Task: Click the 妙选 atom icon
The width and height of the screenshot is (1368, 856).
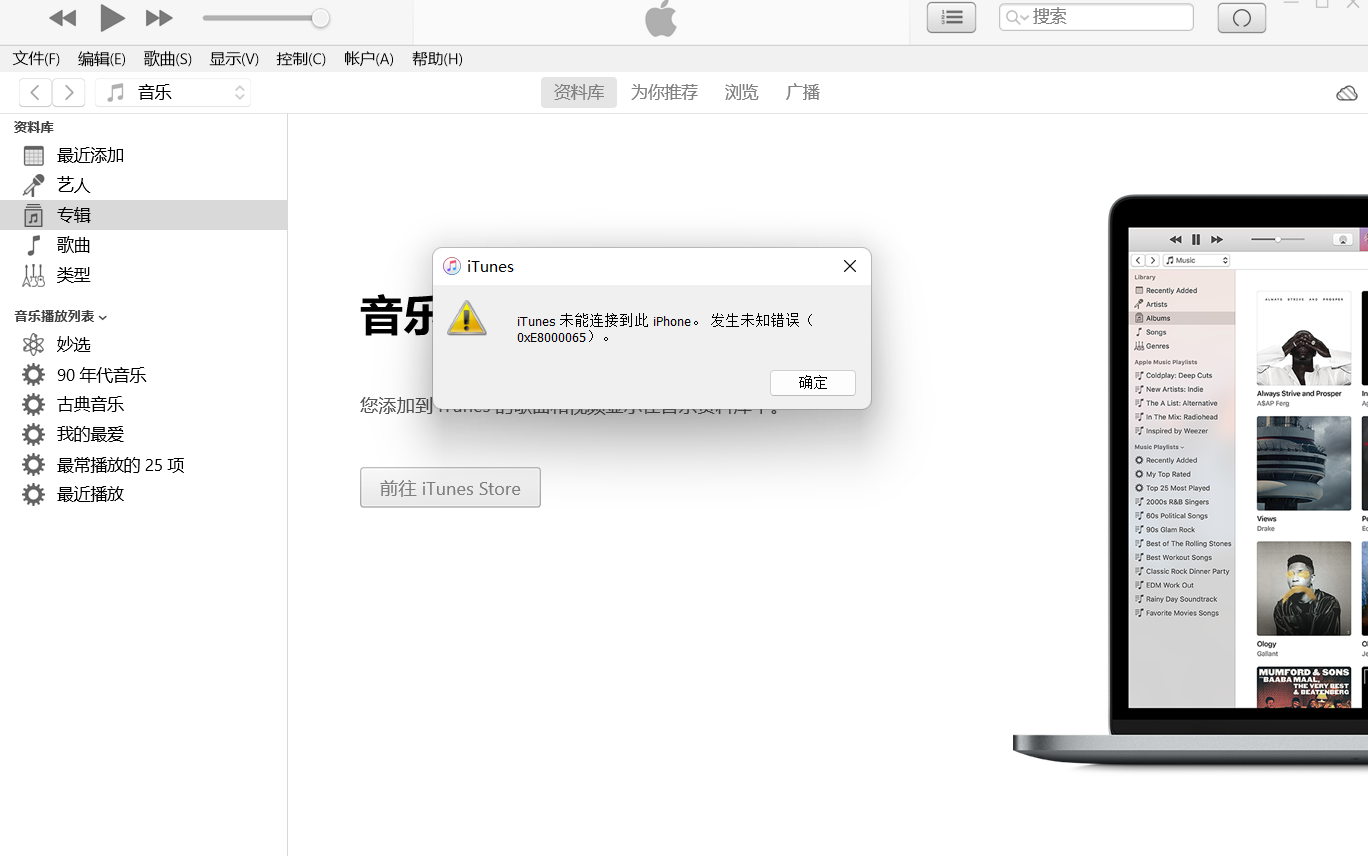Action: coord(34,345)
